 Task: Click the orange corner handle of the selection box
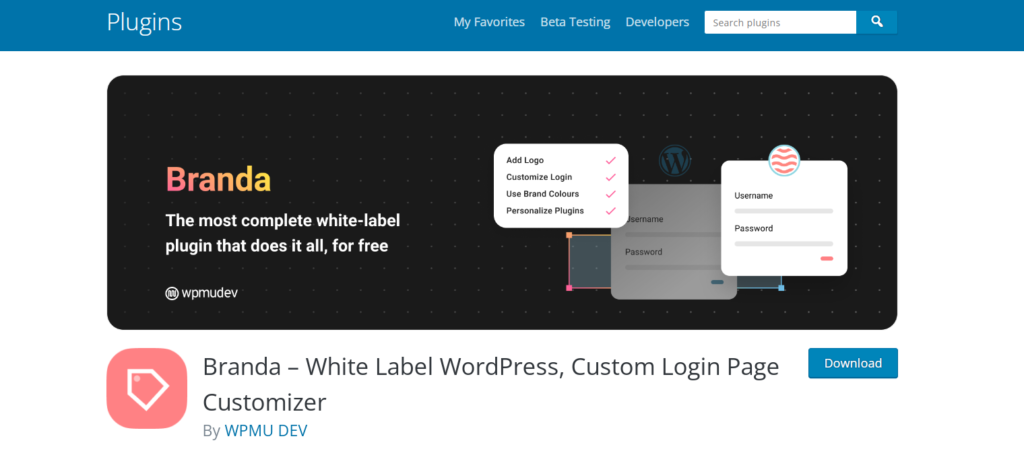pos(569,236)
